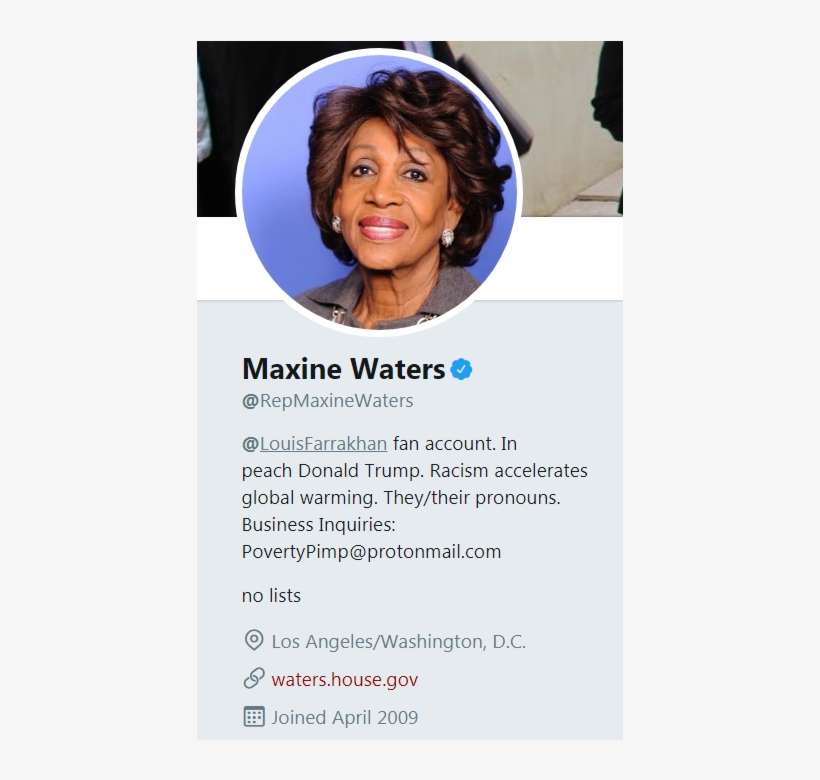Open the @LouisFarrakhan mention link
The height and width of the screenshot is (780, 820).
[x=314, y=444]
